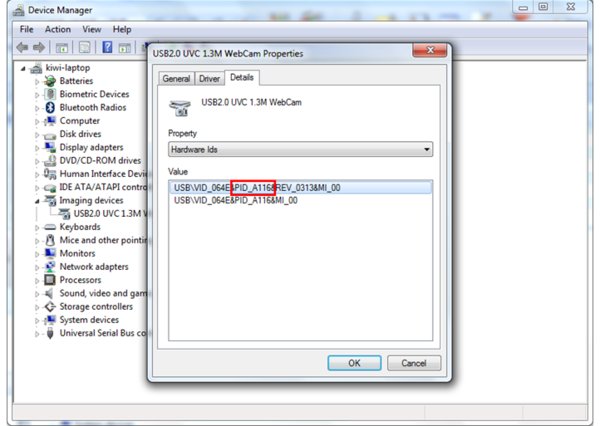Select the USB2.0 UVC WebCam tree icon

(64, 213)
